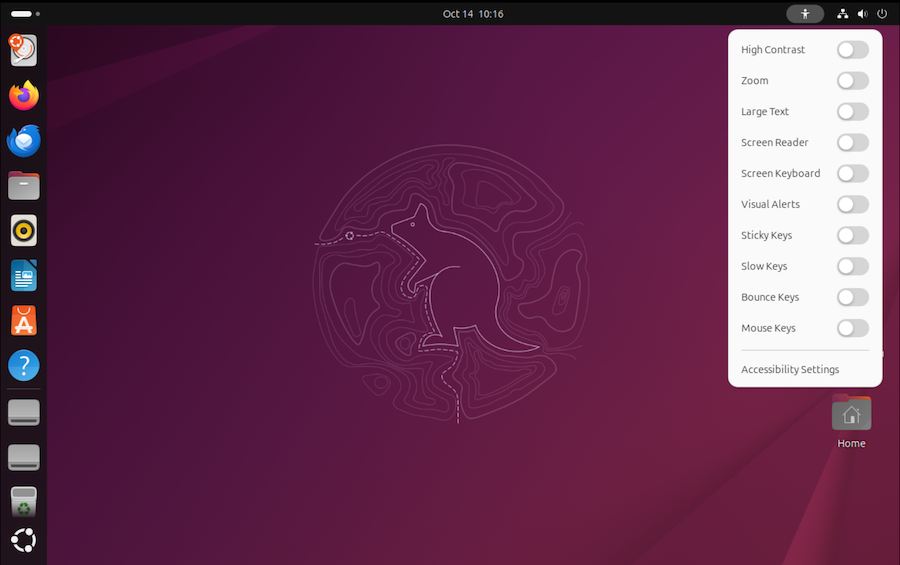This screenshot has height=565, width=900.
Task: Open the system menu with power icon
Action: 881,14
